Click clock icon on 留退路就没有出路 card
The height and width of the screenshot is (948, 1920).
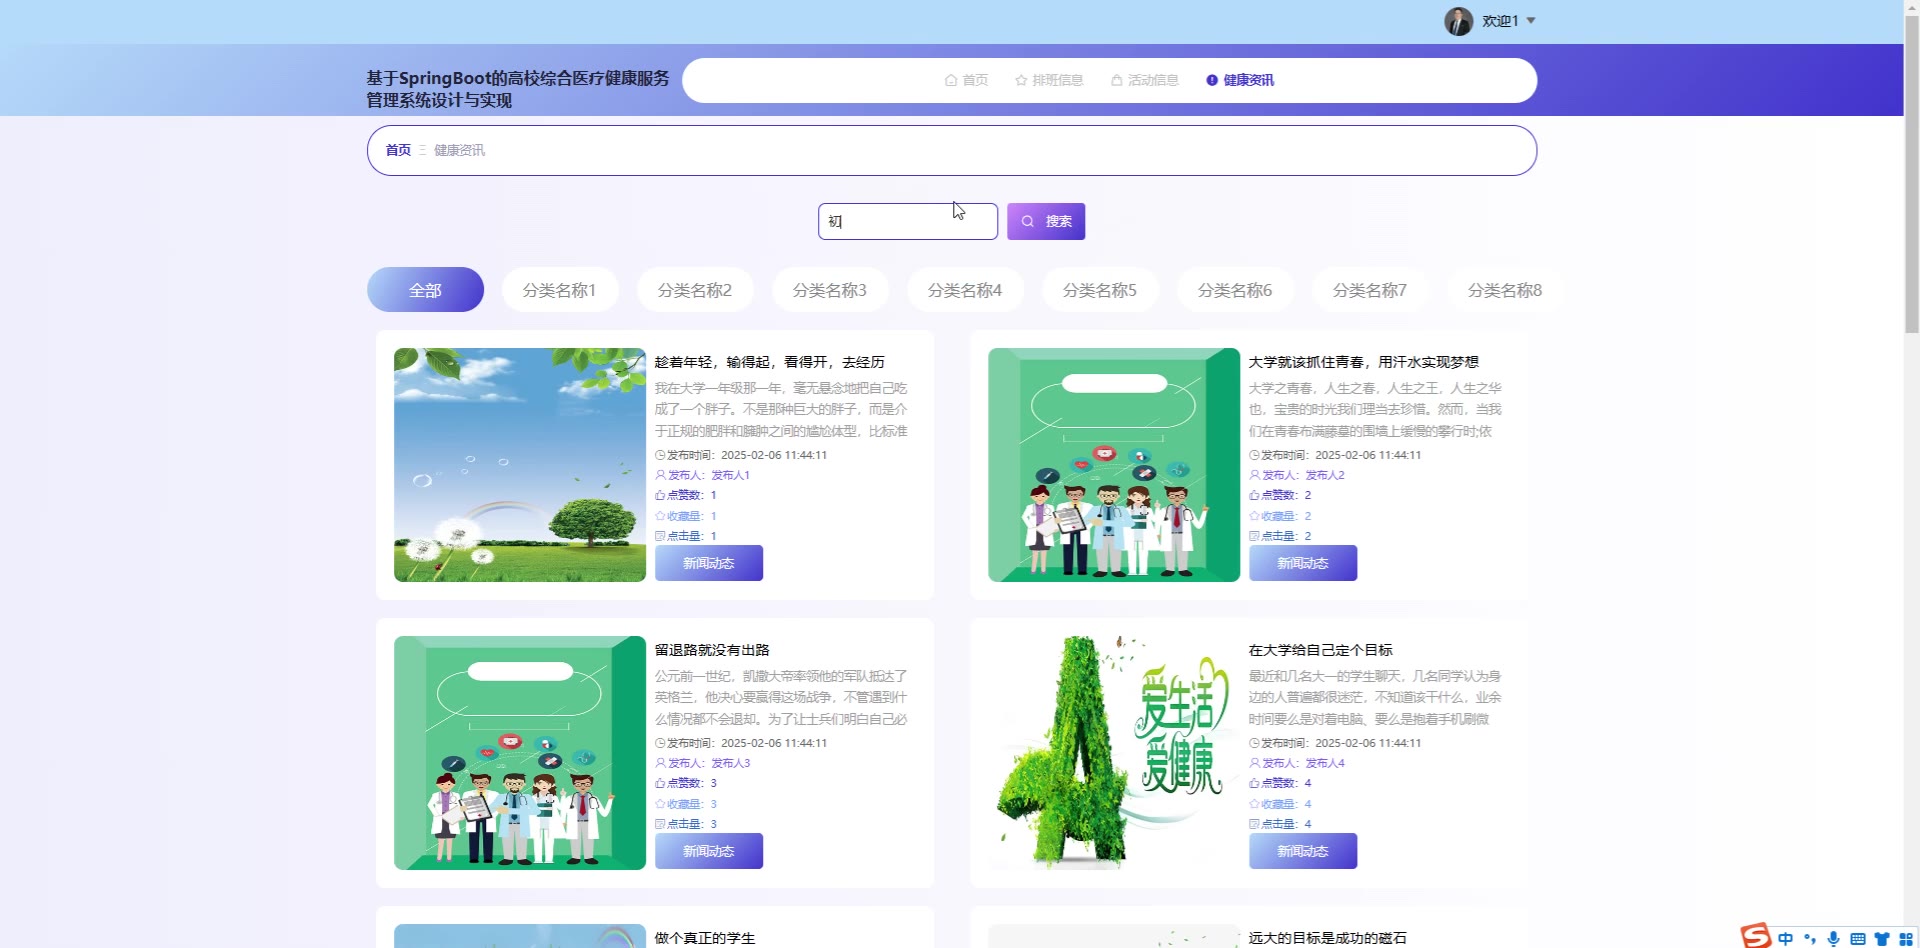click(x=660, y=743)
